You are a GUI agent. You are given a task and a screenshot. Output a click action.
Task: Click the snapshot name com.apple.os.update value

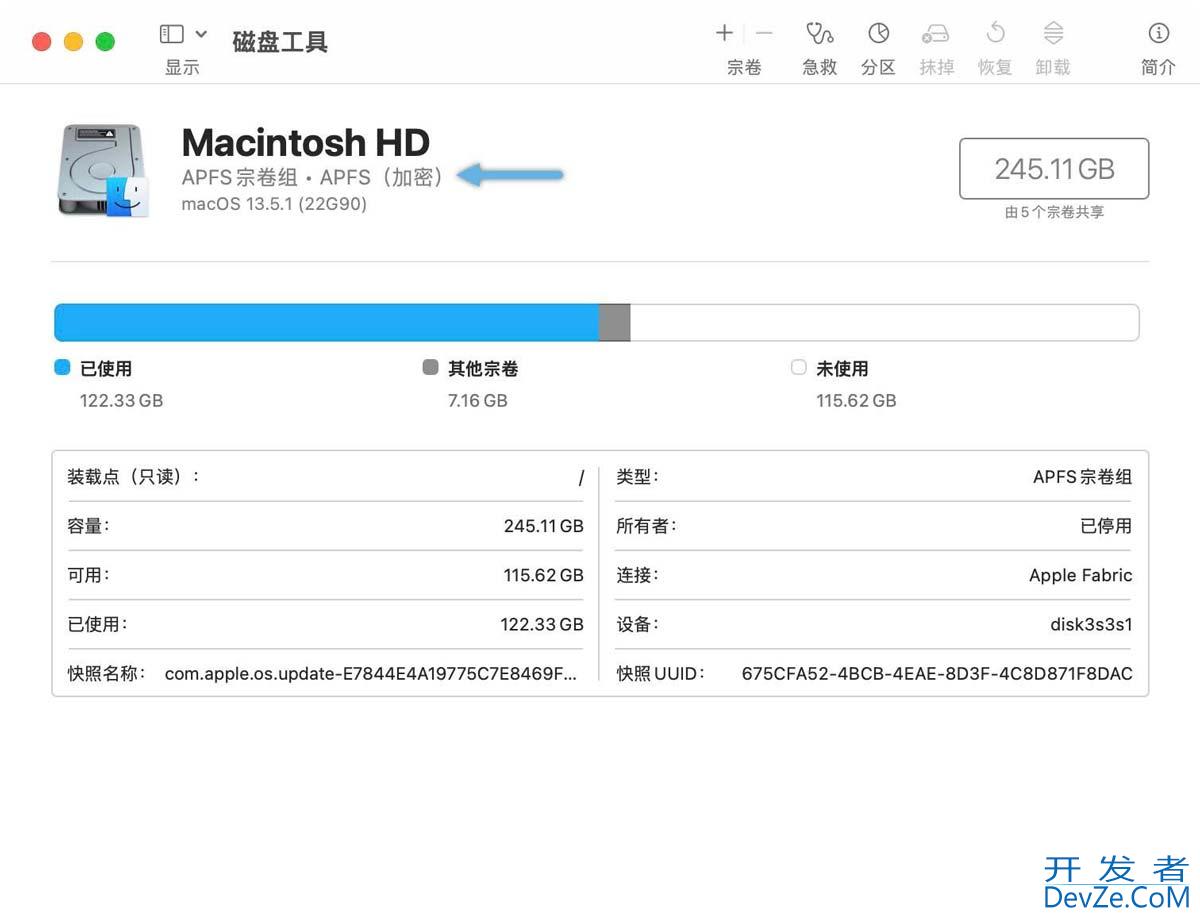[371, 674]
